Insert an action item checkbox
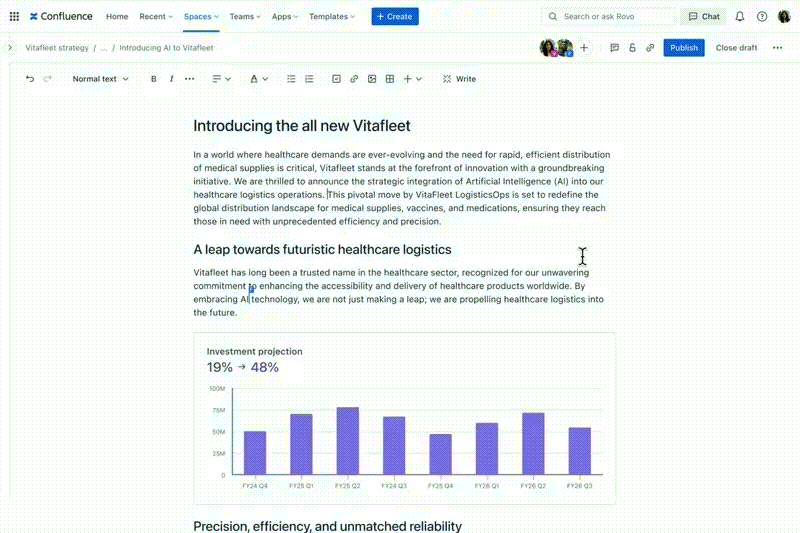The image size is (800, 533). 336,79
